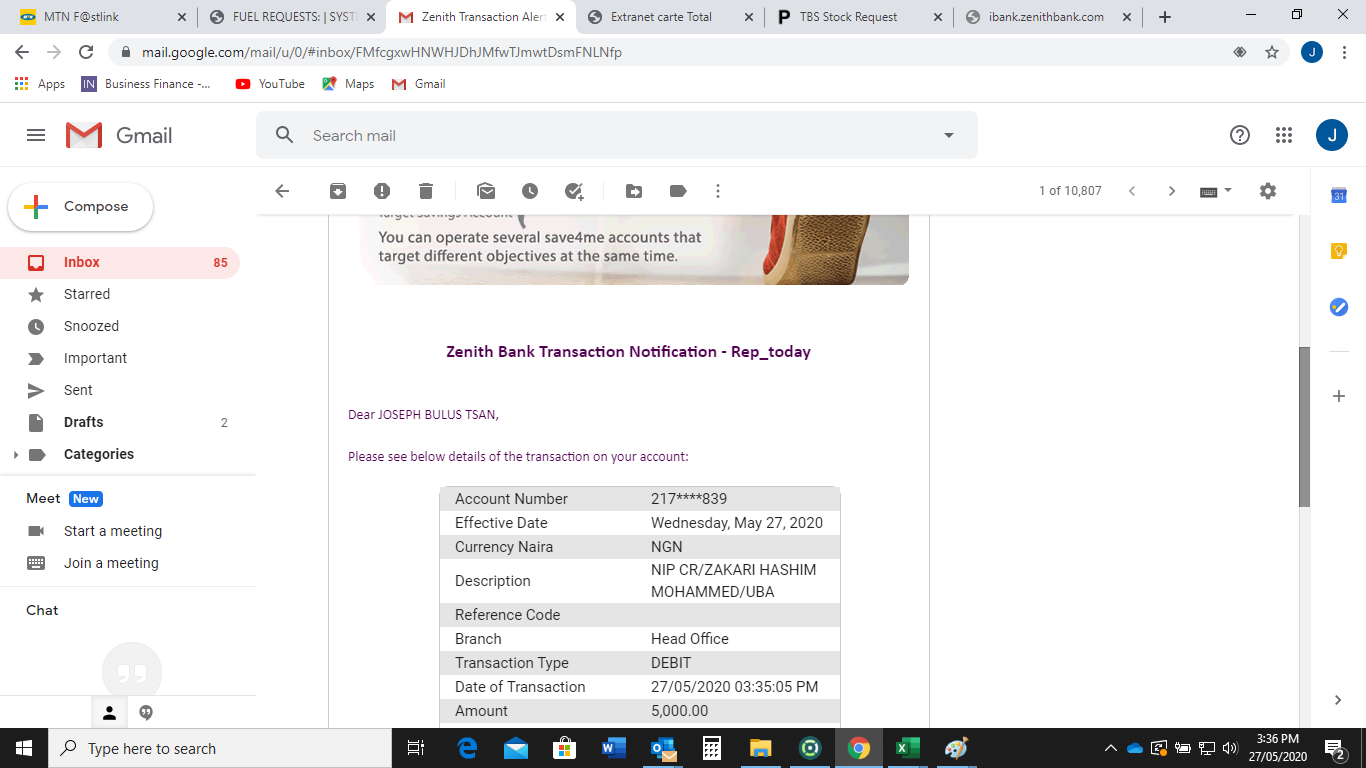Viewport: 1366px width, 768px height.
Task: Snooze this email
Action: pyautogui.click(x=530, y=191)
